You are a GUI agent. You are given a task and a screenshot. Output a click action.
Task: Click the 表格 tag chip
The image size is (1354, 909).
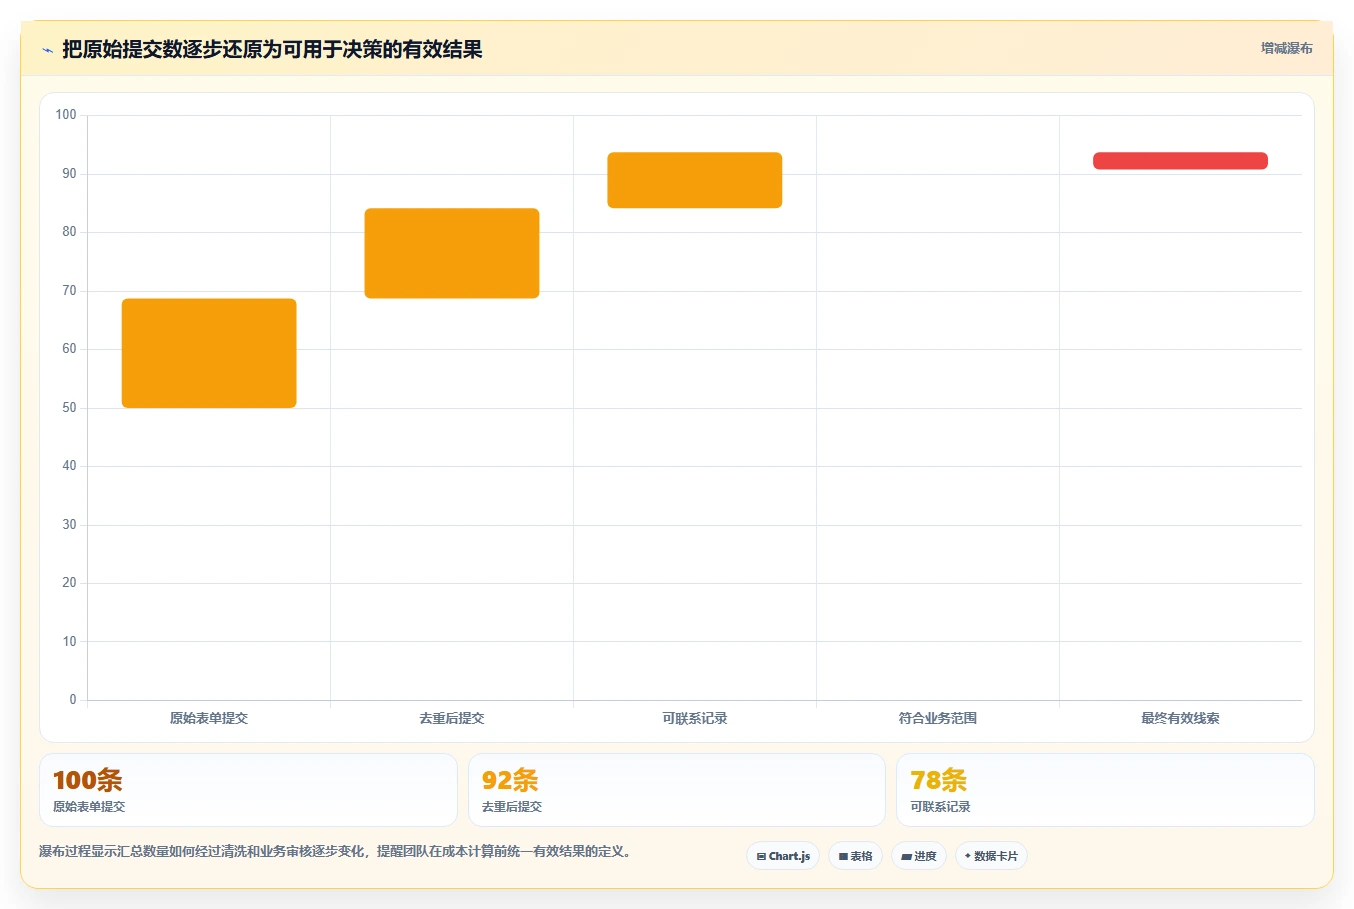(855, 856)
